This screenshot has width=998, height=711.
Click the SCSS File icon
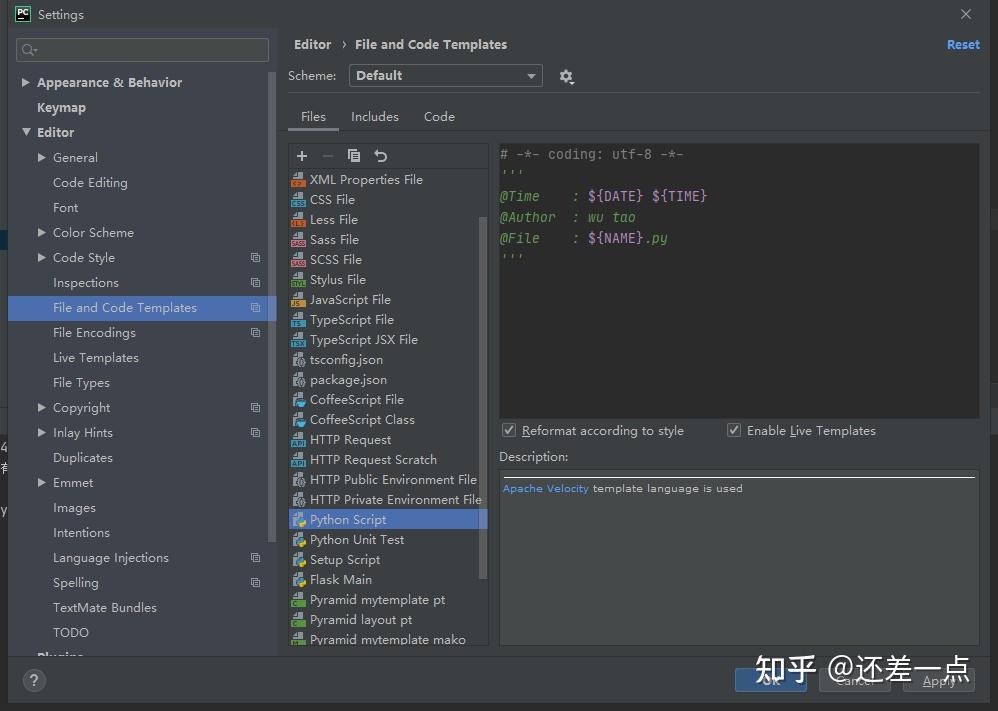click(x=298, y=260)
